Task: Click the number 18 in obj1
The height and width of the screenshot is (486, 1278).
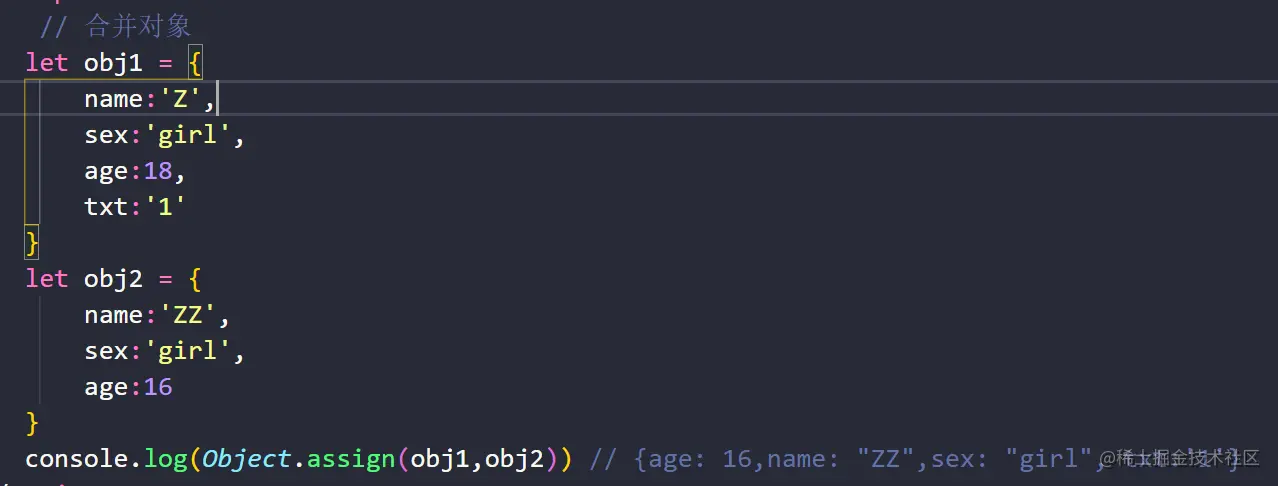Action: pos(158,171)
